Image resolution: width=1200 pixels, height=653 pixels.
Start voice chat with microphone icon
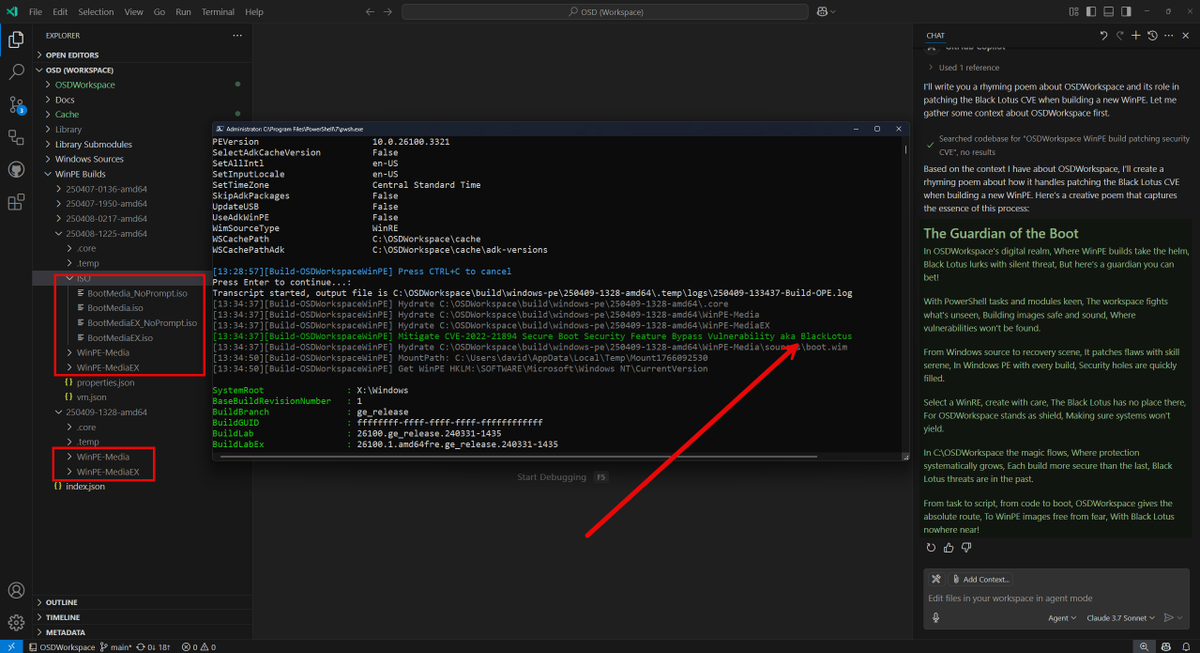(x=936, y=618)
